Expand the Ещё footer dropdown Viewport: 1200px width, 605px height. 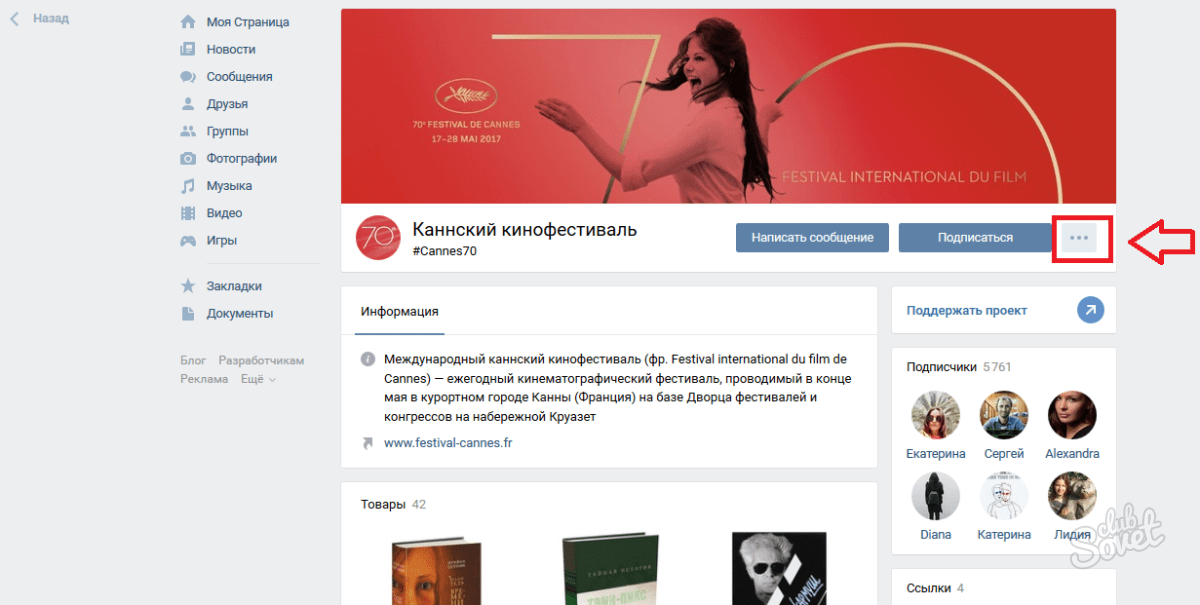pyautogui.click(x=258, y=379)
